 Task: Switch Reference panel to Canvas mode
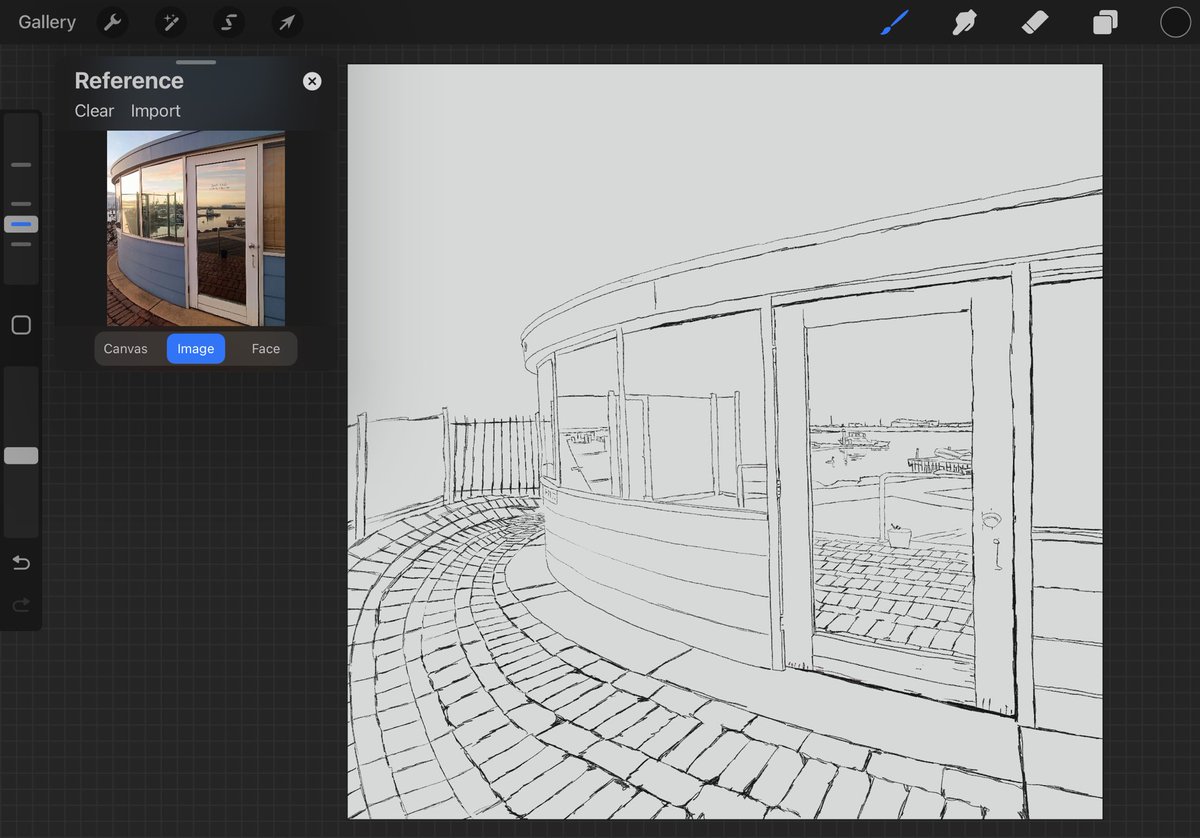[x=125, y=348]
